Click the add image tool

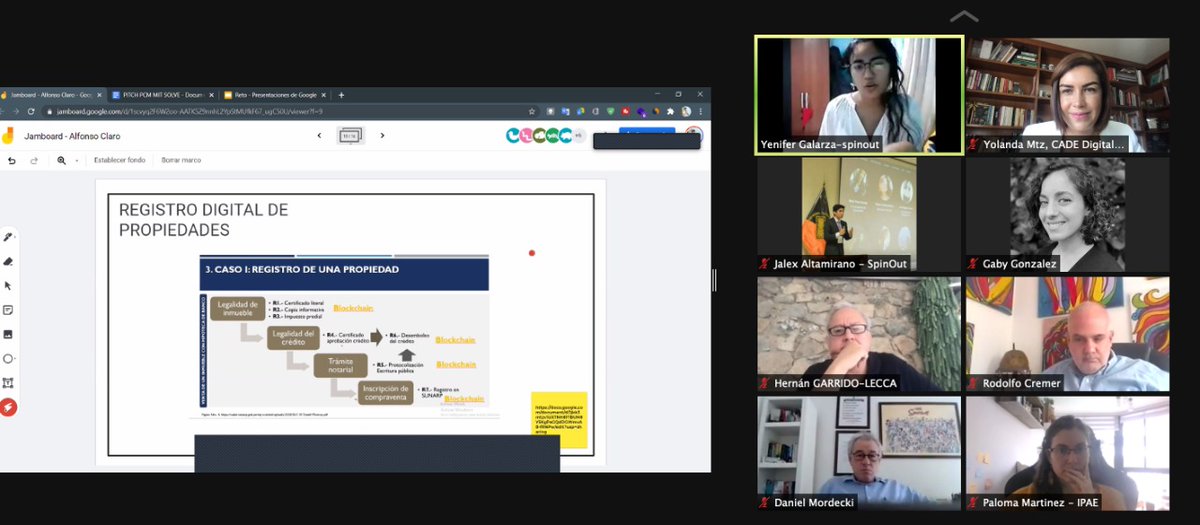8,334
